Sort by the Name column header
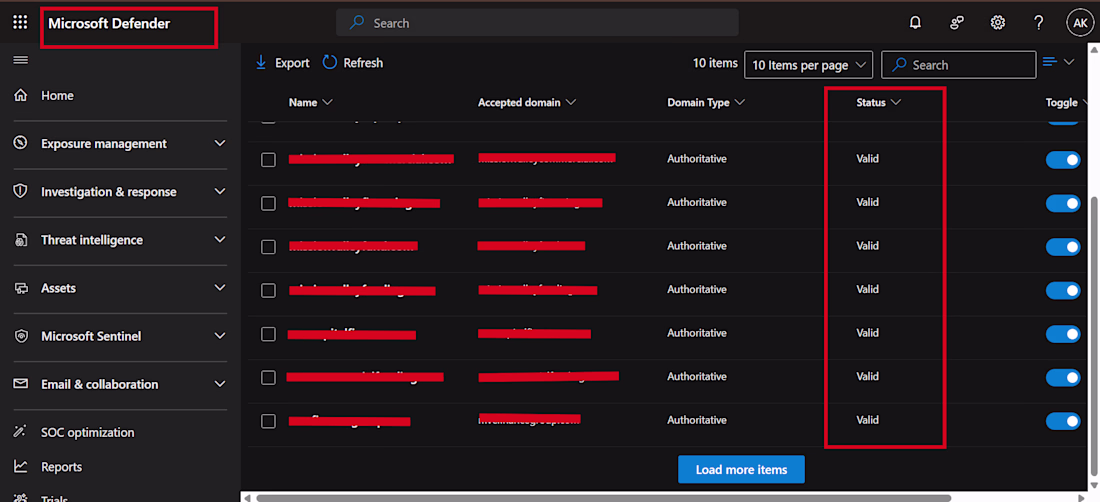This screenshot has height=502, width=1100. [x=310, y=102]
